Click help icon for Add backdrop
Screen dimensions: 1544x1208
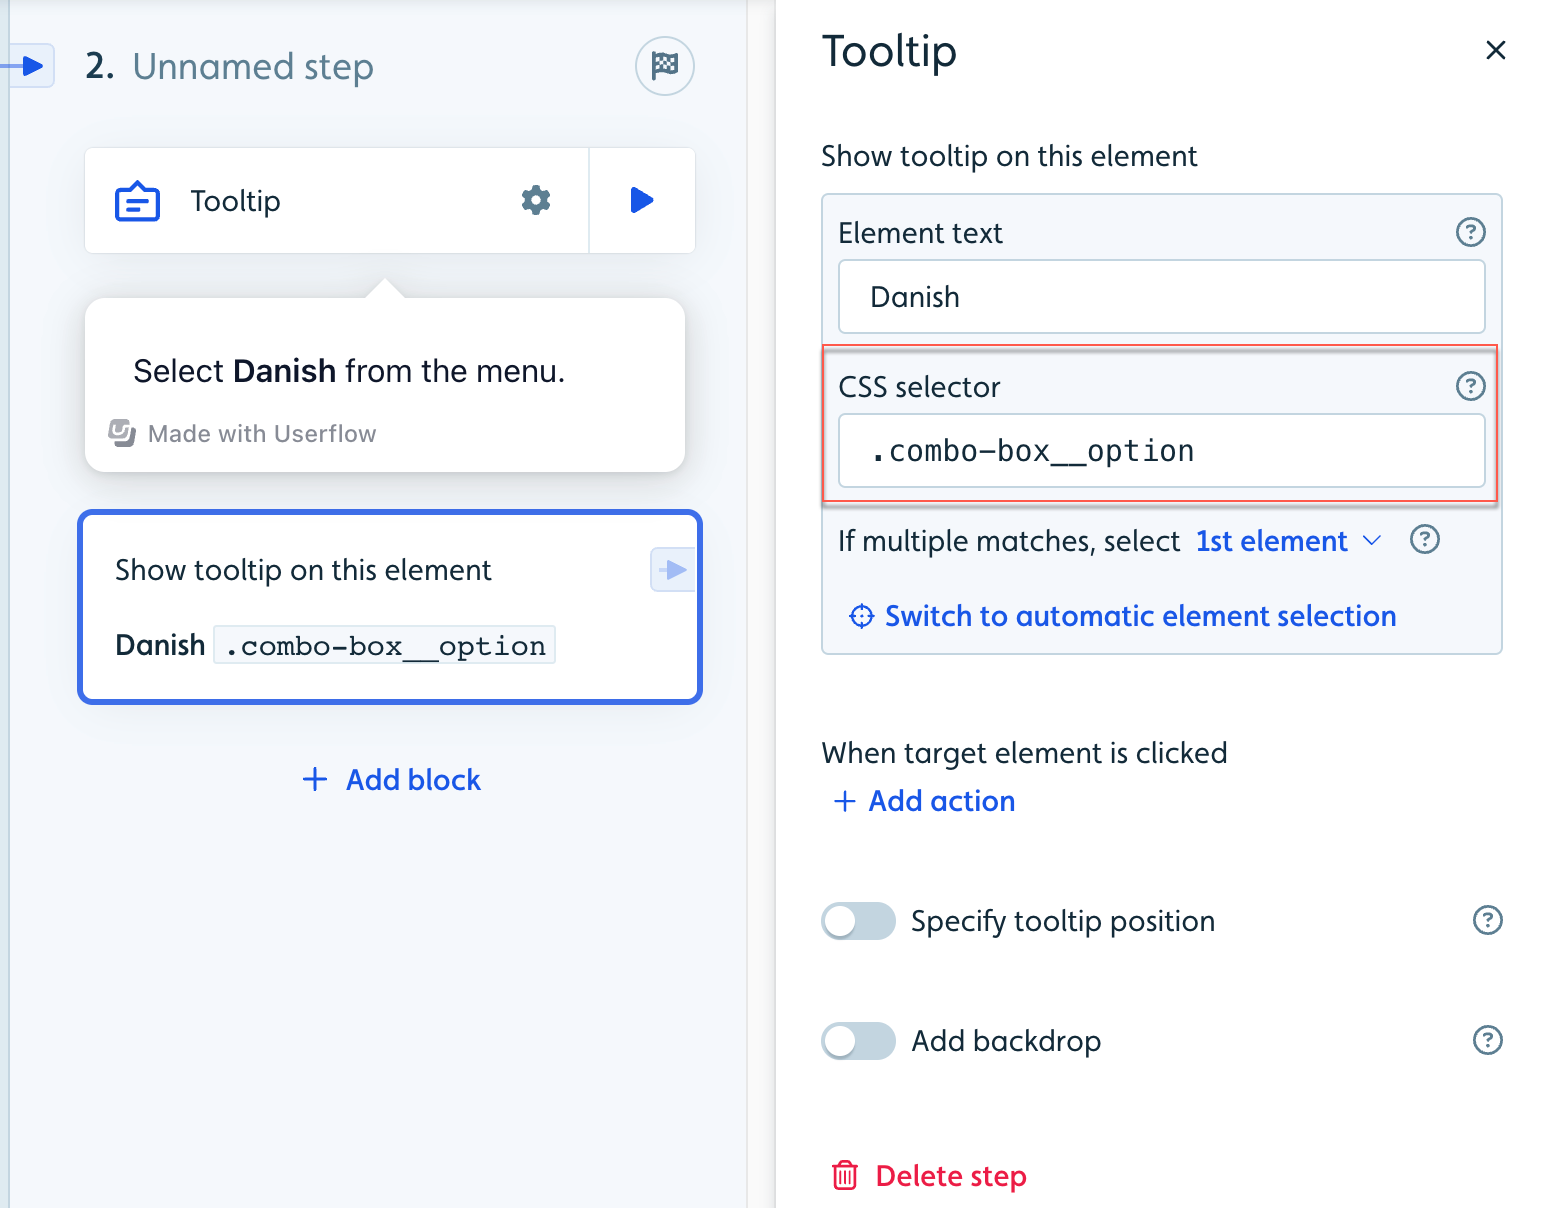1488,1040
